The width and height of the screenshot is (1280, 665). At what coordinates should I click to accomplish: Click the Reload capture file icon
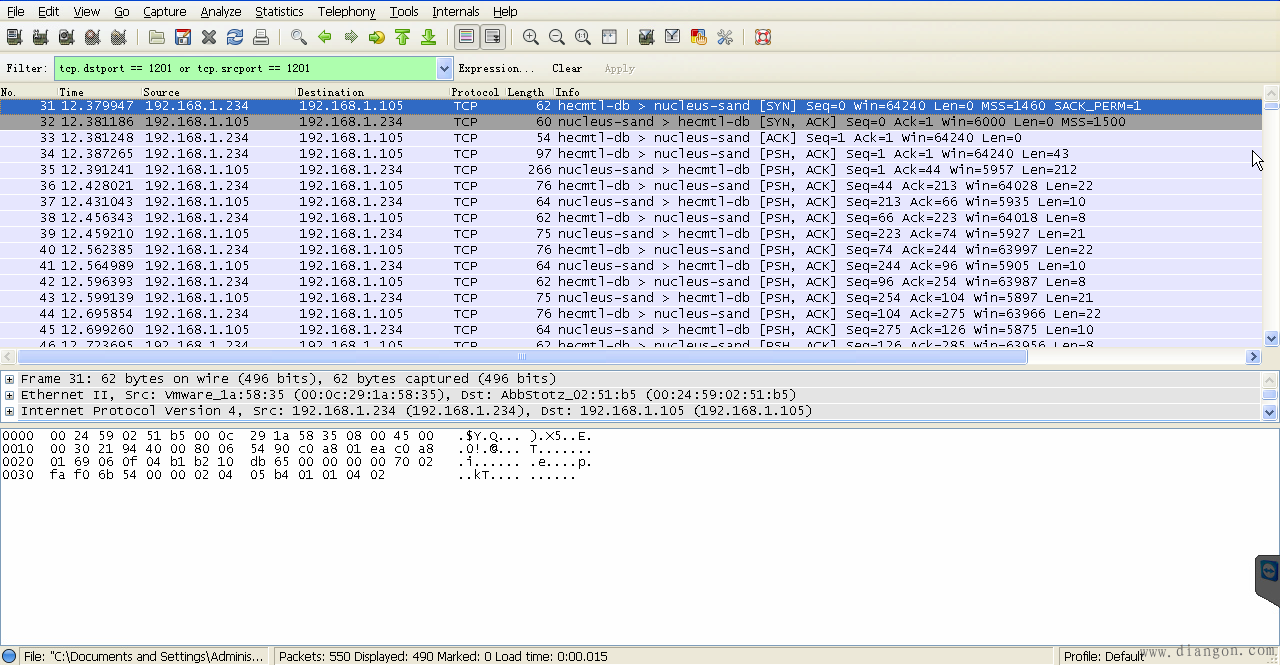click(235, 37)
